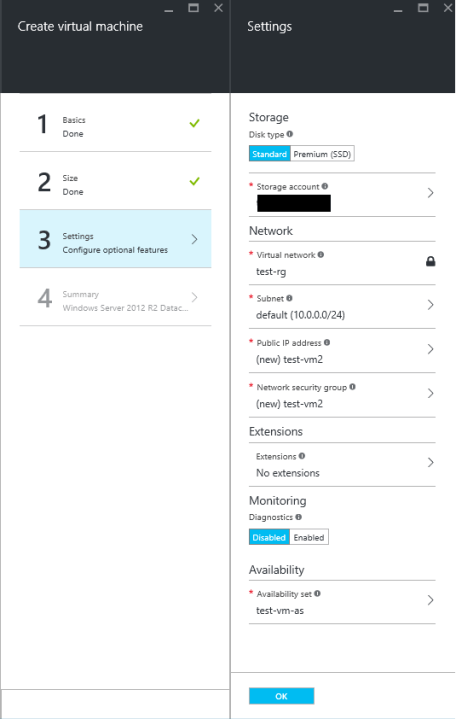
Task: Click the Network security group info icon
Action: [x=352, y=387]
